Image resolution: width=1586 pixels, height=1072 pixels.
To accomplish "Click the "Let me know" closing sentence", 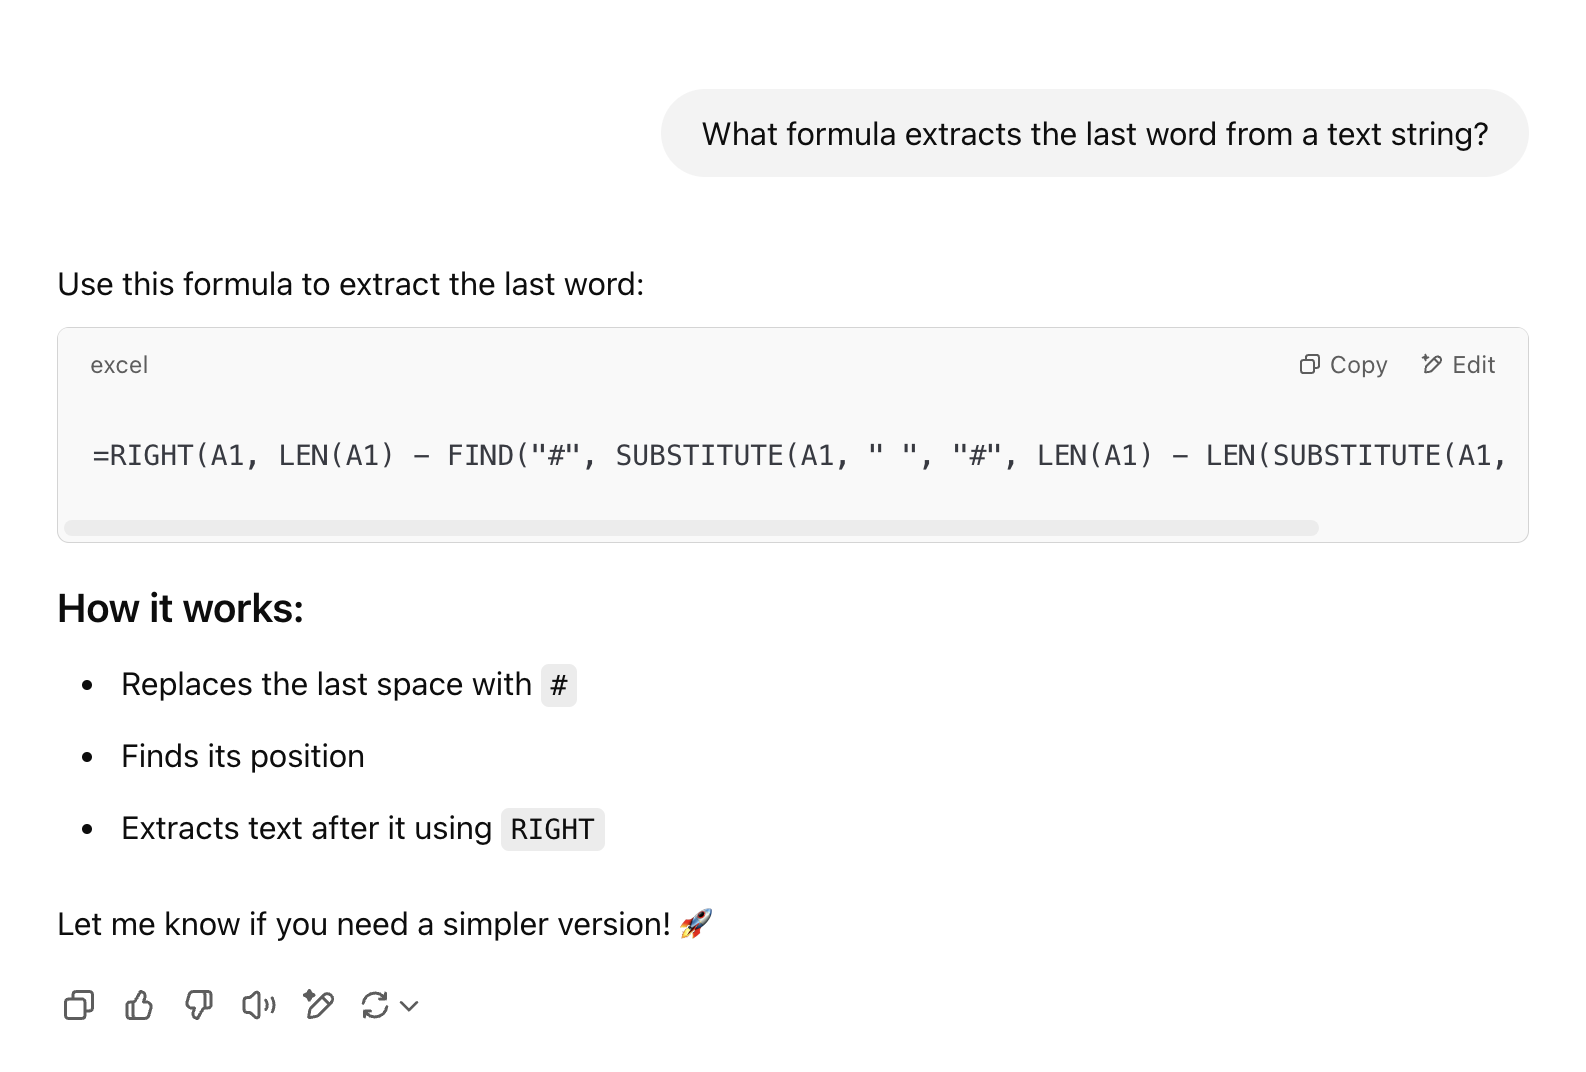I will tap(363, 924).
